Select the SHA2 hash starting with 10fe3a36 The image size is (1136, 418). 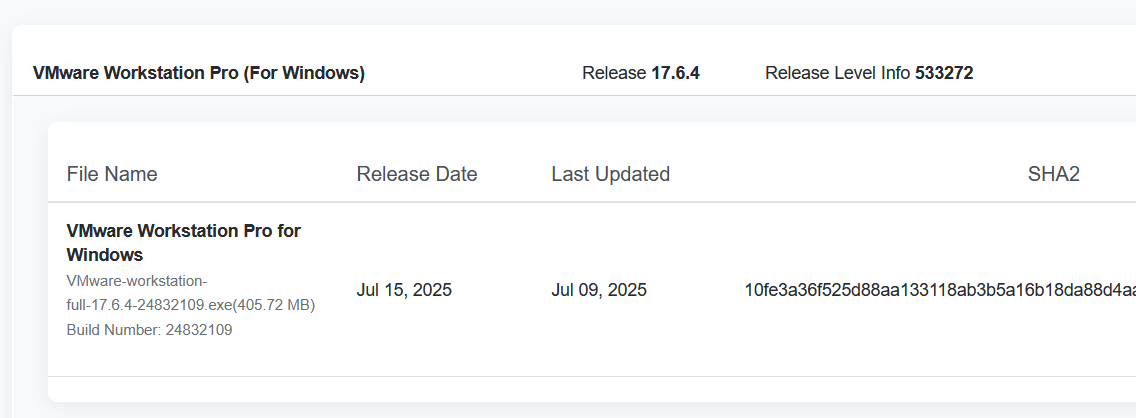click(938, 291)
